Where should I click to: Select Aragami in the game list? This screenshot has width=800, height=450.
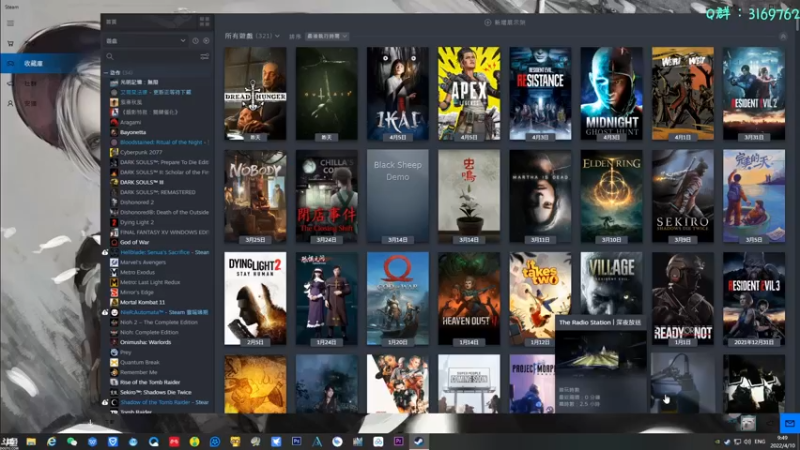131,122
